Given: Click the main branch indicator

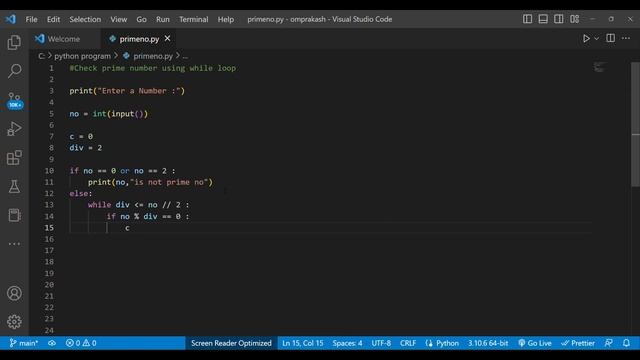Looking at the screenshot, I should click(x=24, y=343).
